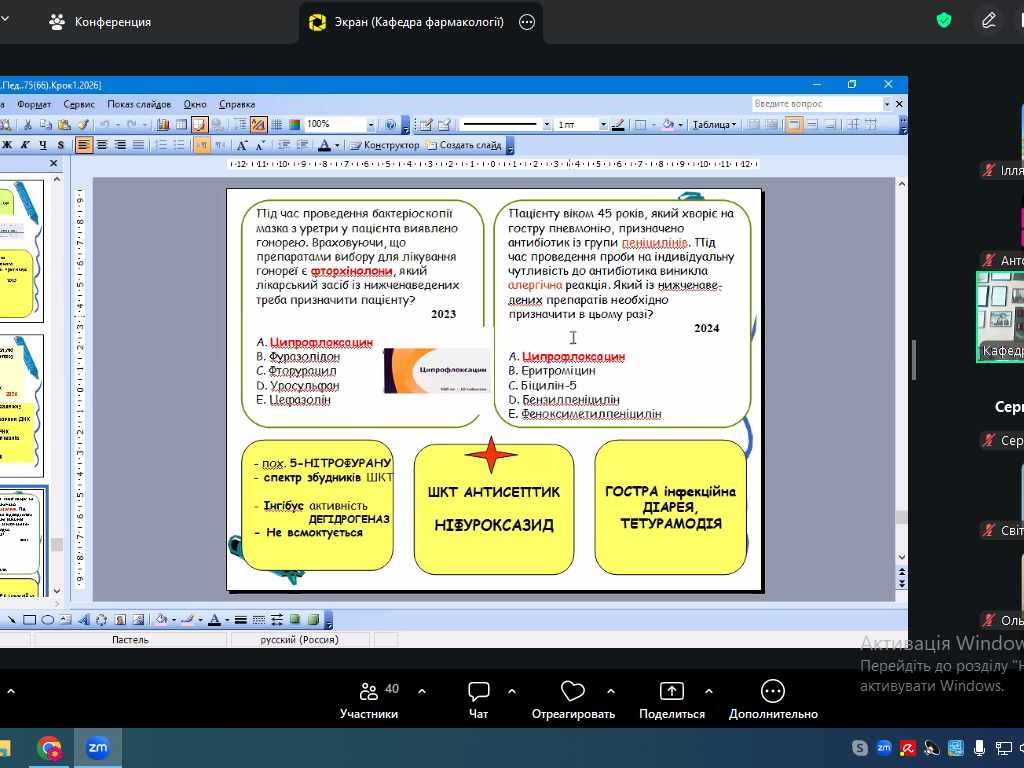Screen dimensions: 1024x768
Task: Open the Участники panel
Action: tap(369, 700)
